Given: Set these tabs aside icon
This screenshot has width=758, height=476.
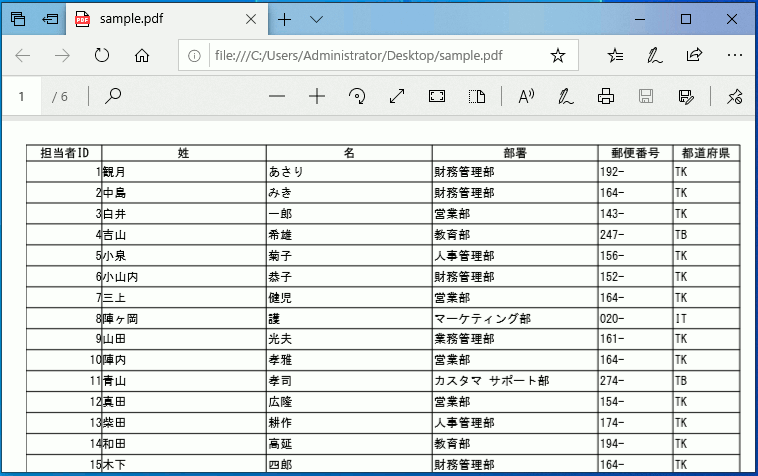Looking at the screenshot, I should tap(50, 19).
